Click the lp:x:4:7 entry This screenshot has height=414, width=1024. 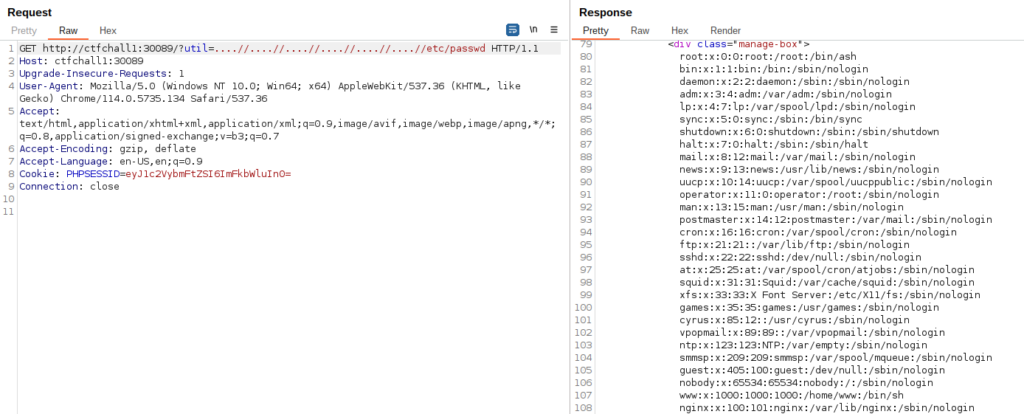(797, 106)
